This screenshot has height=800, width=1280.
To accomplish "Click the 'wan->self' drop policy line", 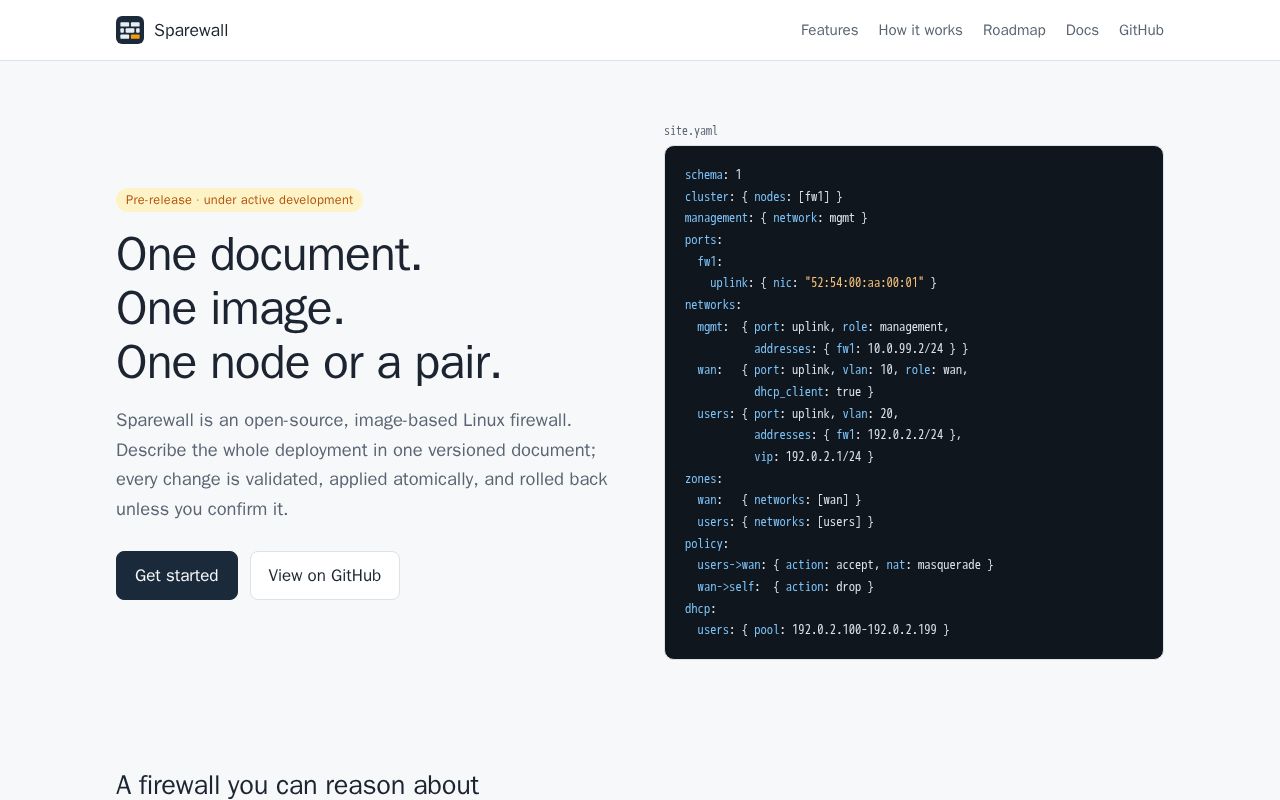I will pyautogui.click(x=785, y=587).
